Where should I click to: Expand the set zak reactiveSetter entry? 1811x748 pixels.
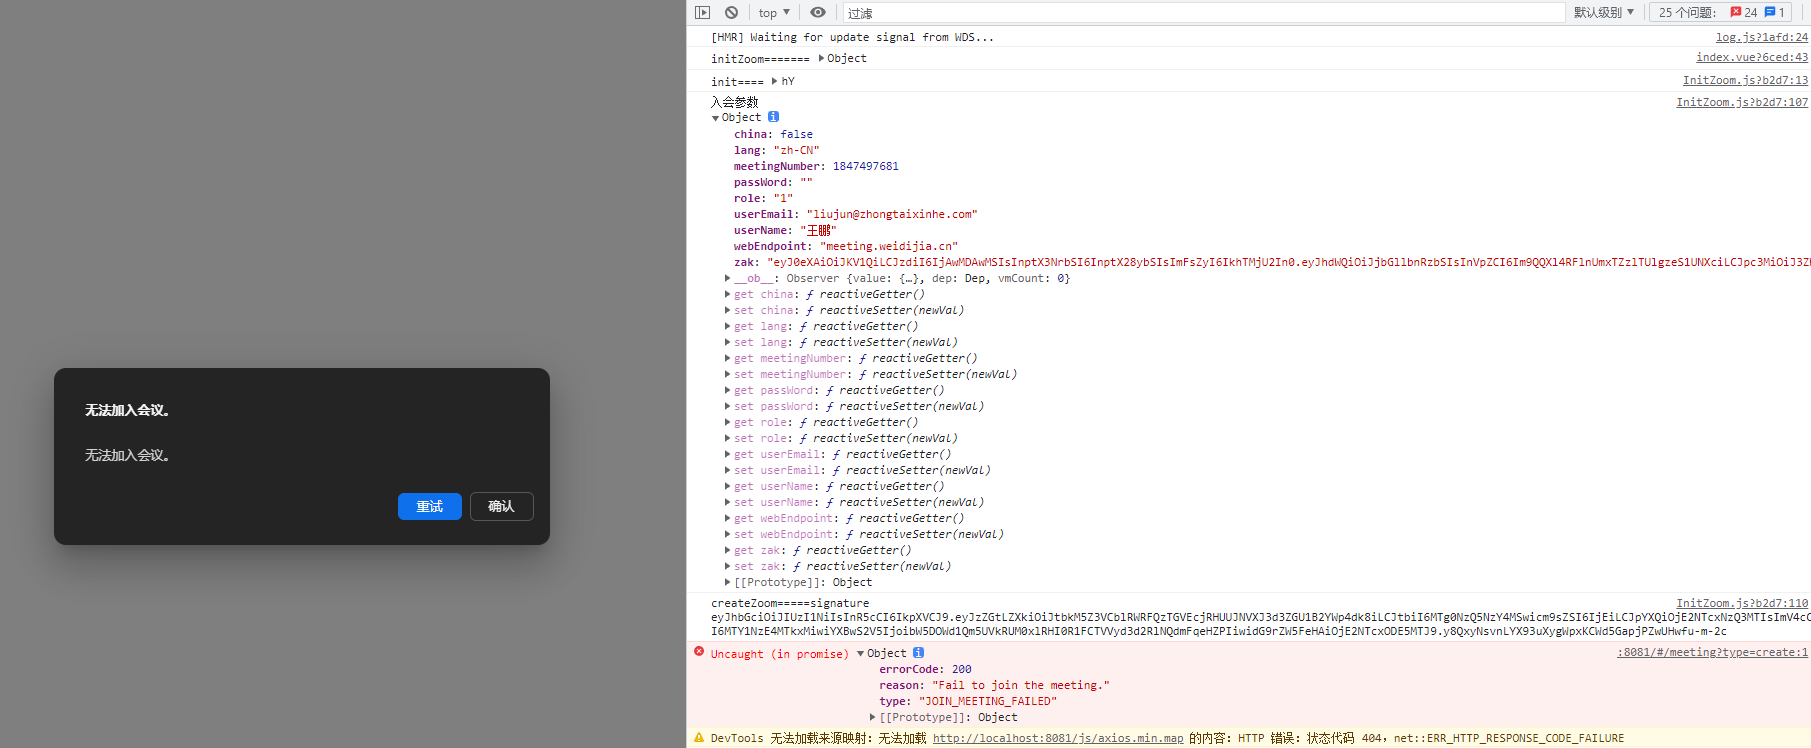click(x=727, y=566)
